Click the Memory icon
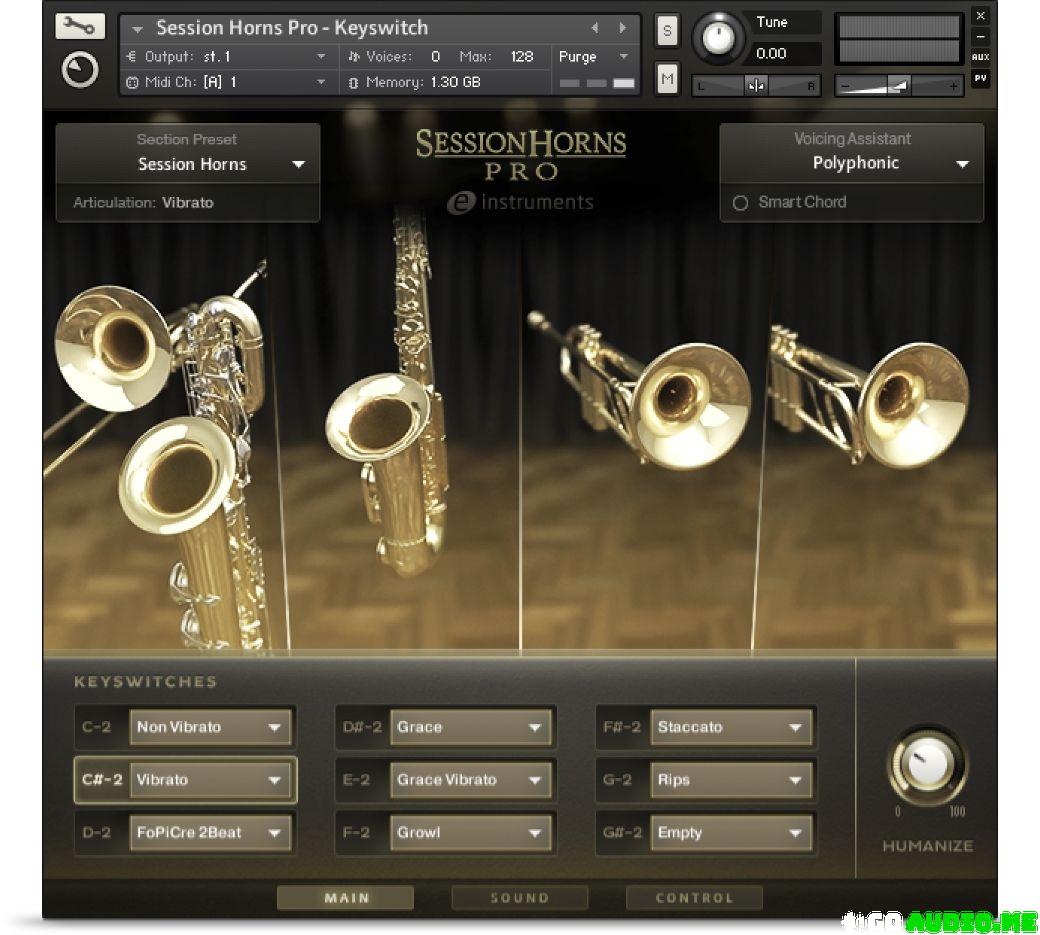Viewport: 1040px width, 935px height. point(354,82)
